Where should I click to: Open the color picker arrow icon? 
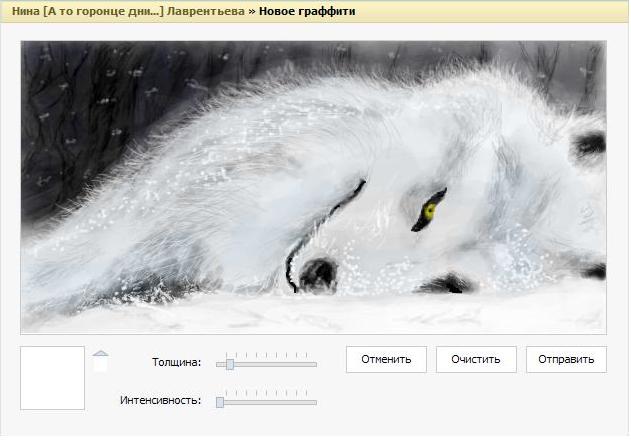100,352
